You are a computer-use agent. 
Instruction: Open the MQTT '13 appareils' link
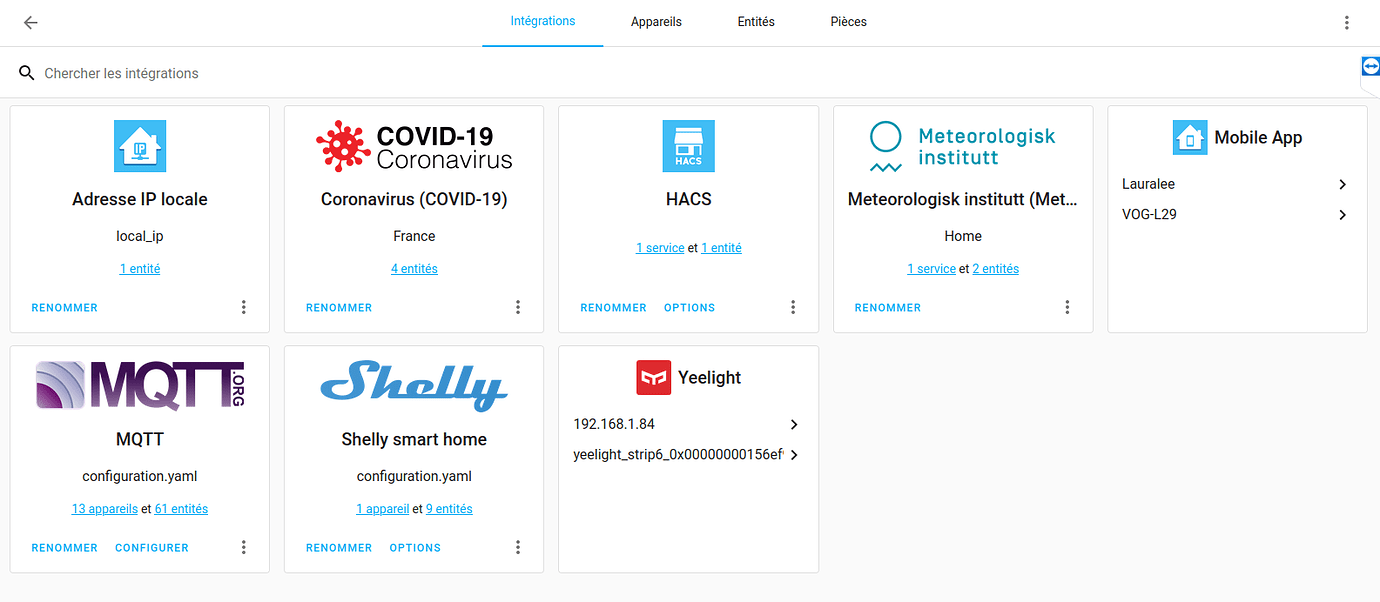105,509
